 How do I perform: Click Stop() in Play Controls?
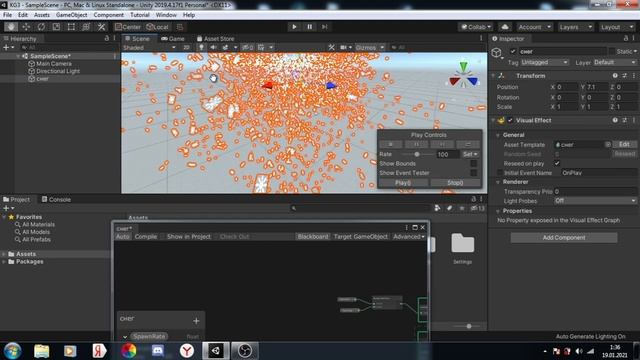point(455,182)
